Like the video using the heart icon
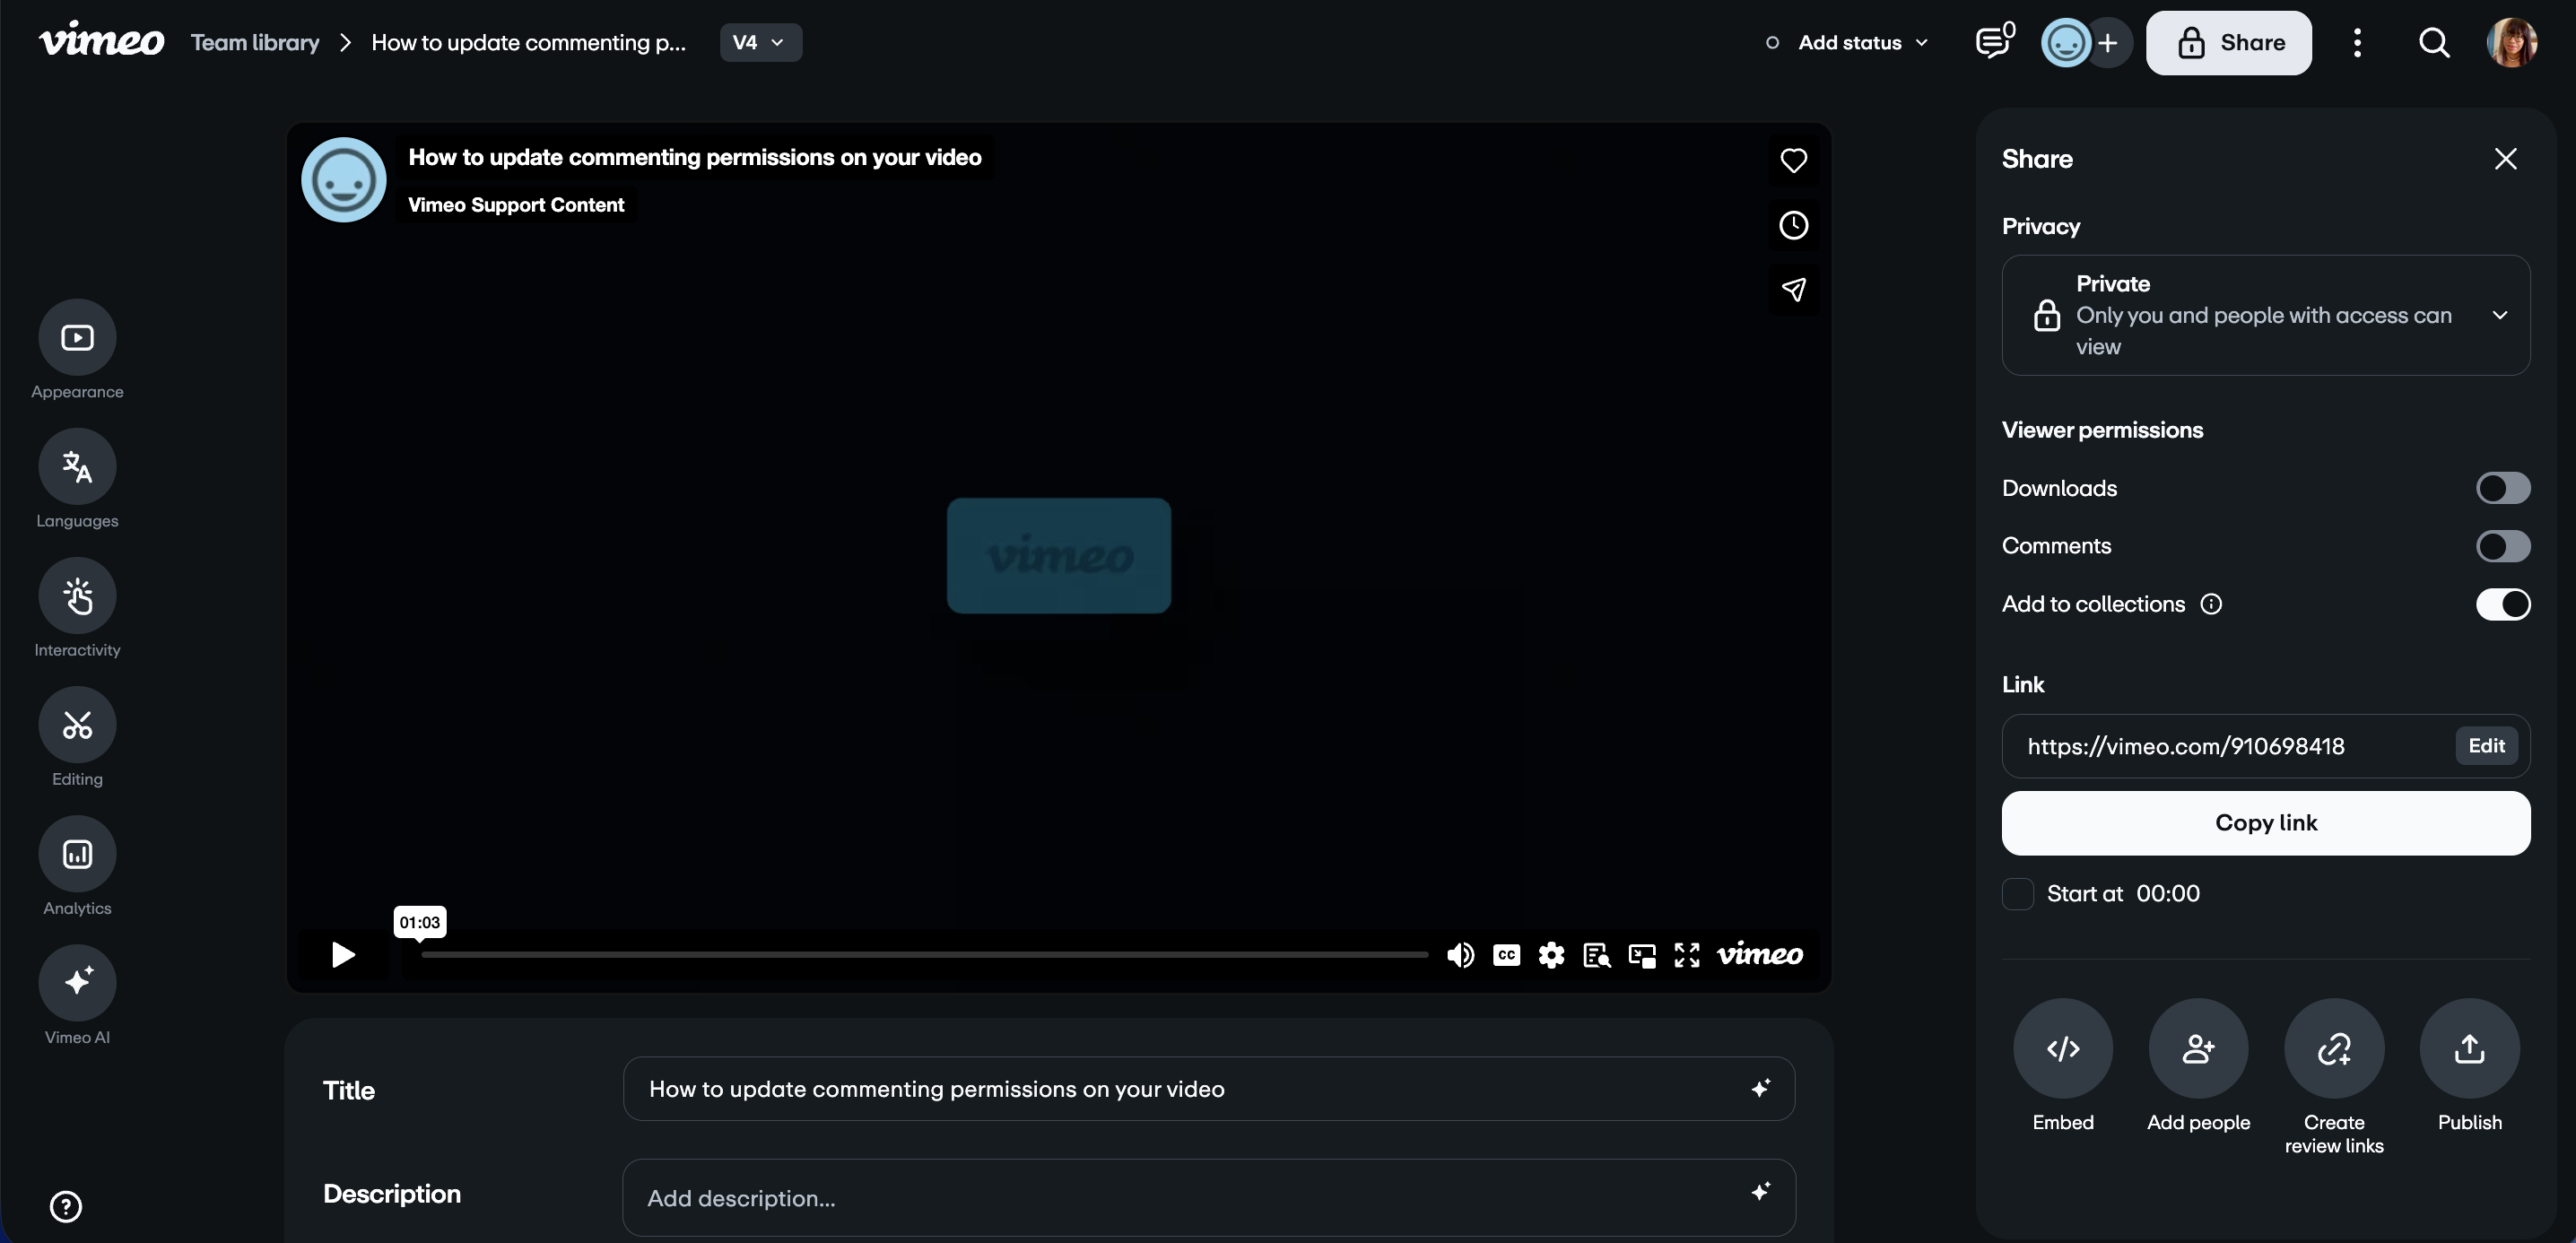The width and height of the screenshot is (2576, 1243). (1793, 161)
